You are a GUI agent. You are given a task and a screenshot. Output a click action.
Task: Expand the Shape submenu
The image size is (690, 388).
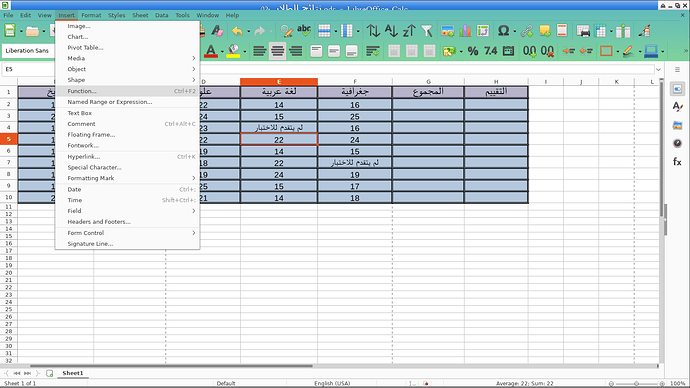click(128, 80)
